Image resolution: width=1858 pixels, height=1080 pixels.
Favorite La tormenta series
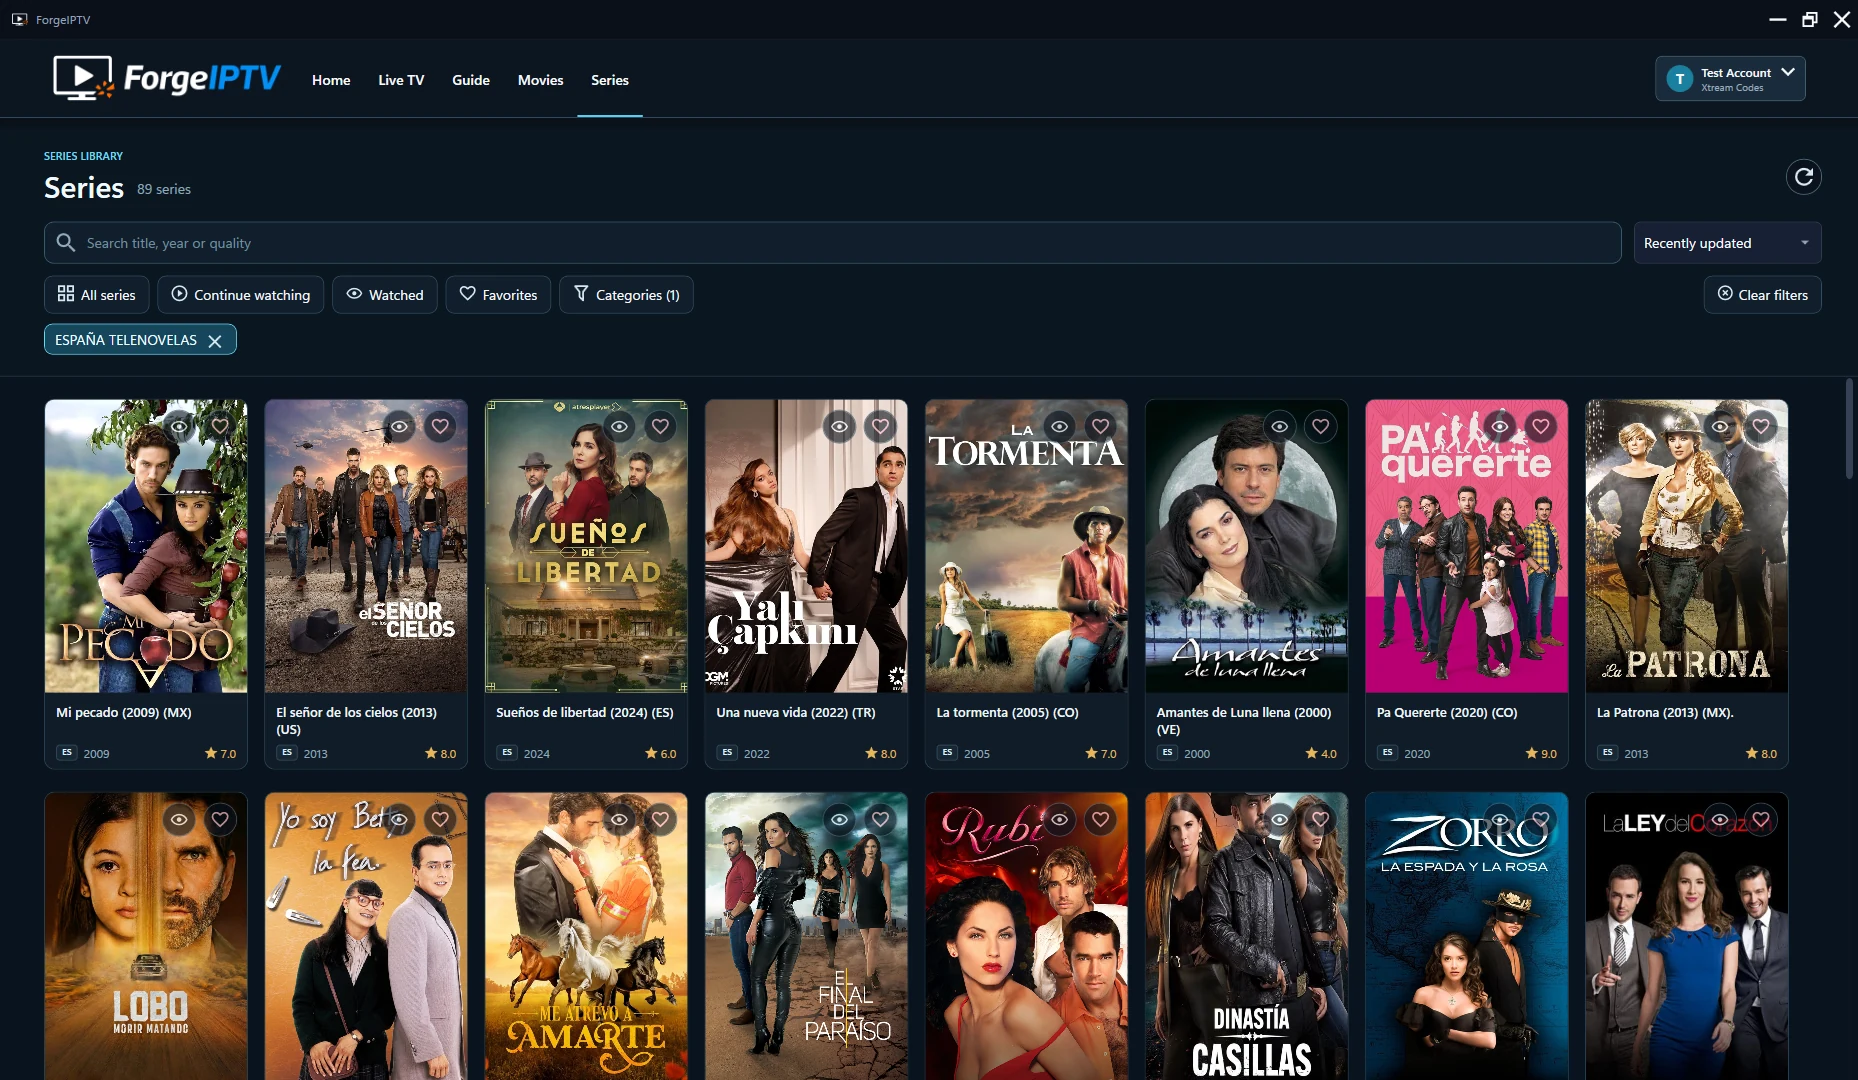1100,426
